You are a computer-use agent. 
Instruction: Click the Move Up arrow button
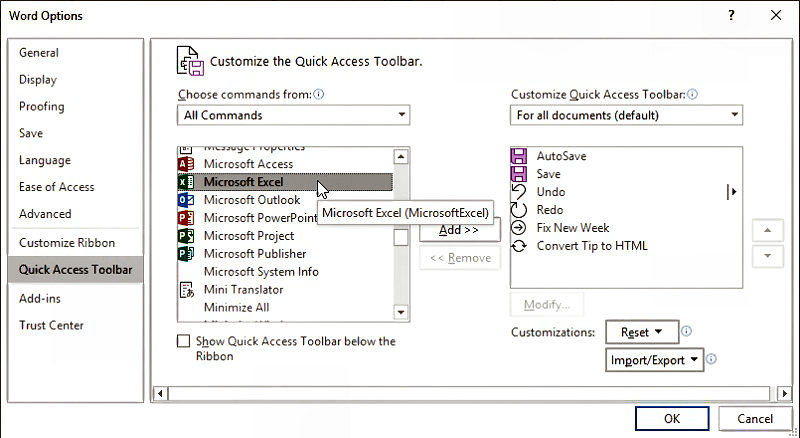[768, 231]
